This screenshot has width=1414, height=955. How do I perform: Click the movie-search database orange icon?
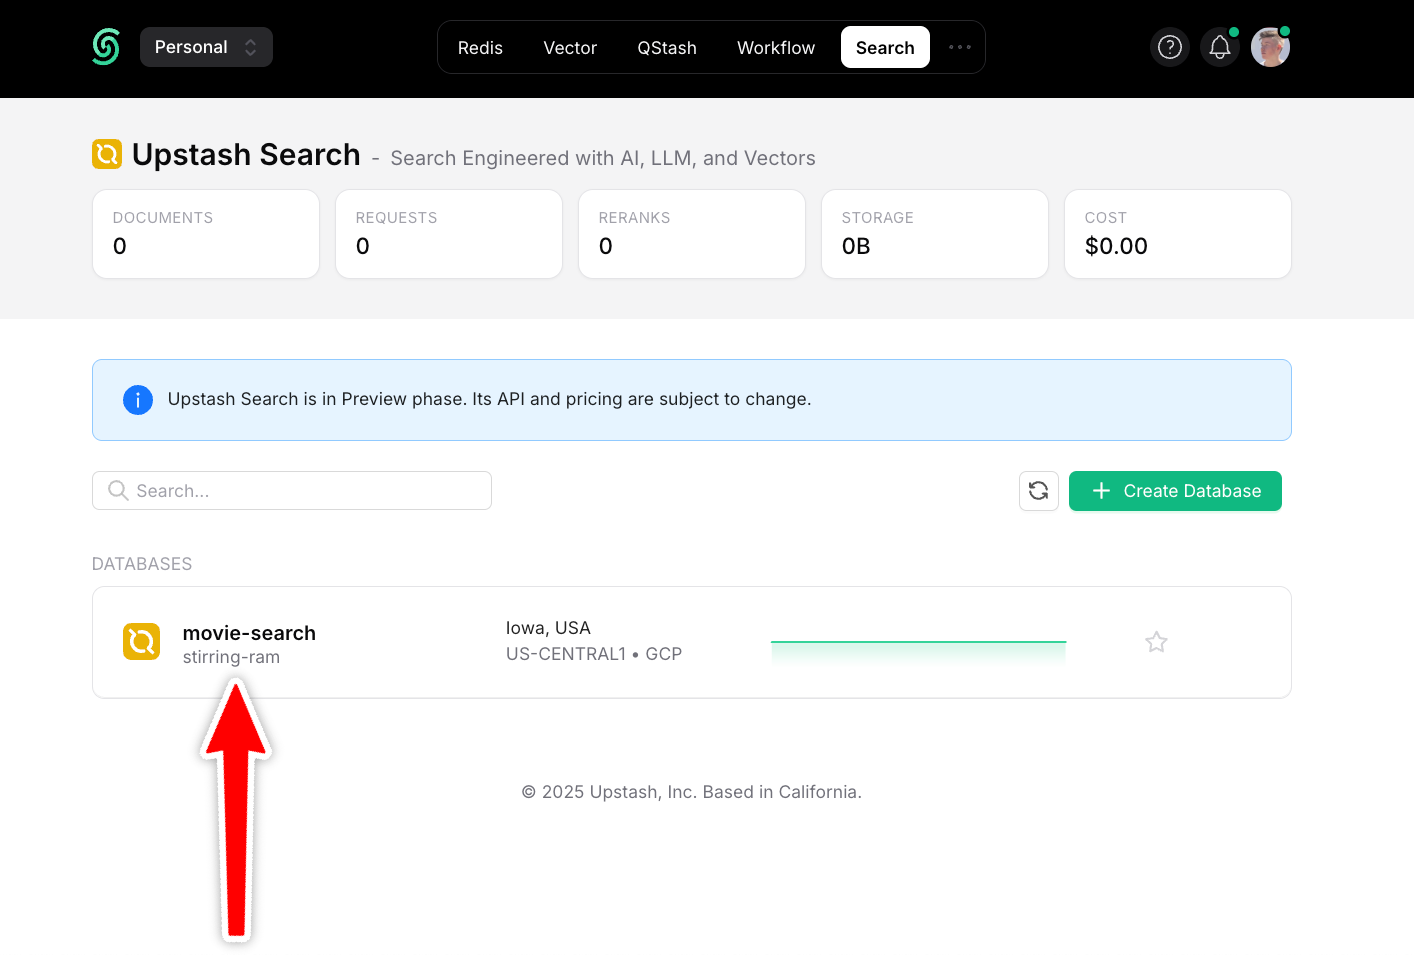[x=142, y=642]
